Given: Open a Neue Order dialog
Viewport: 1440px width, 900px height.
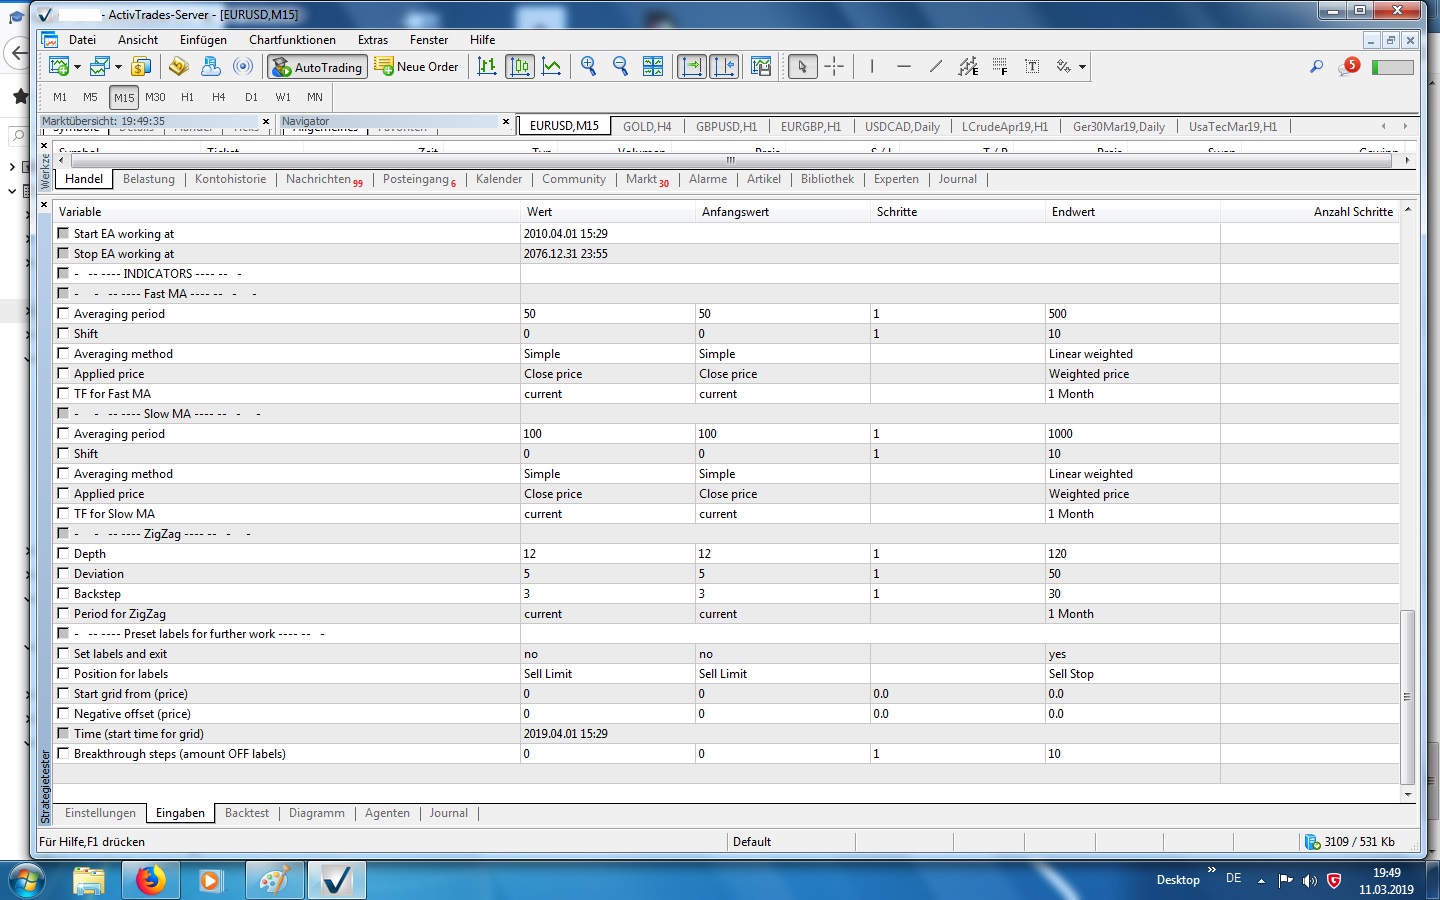Looking at the screenshot, I should pos(416,67).
